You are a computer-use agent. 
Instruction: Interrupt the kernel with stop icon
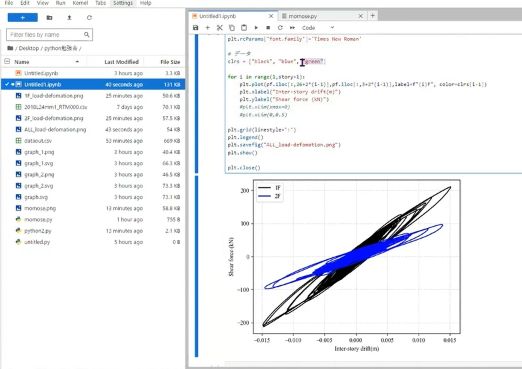pos(268,28)
